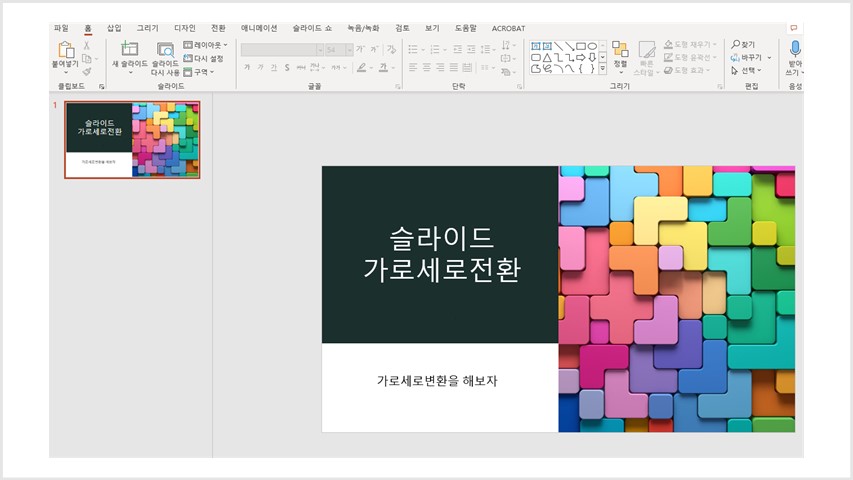Toggle Justify alignment for paragraph
The width and height of the screenshot is (853, 480).
(x=454, y=67)
